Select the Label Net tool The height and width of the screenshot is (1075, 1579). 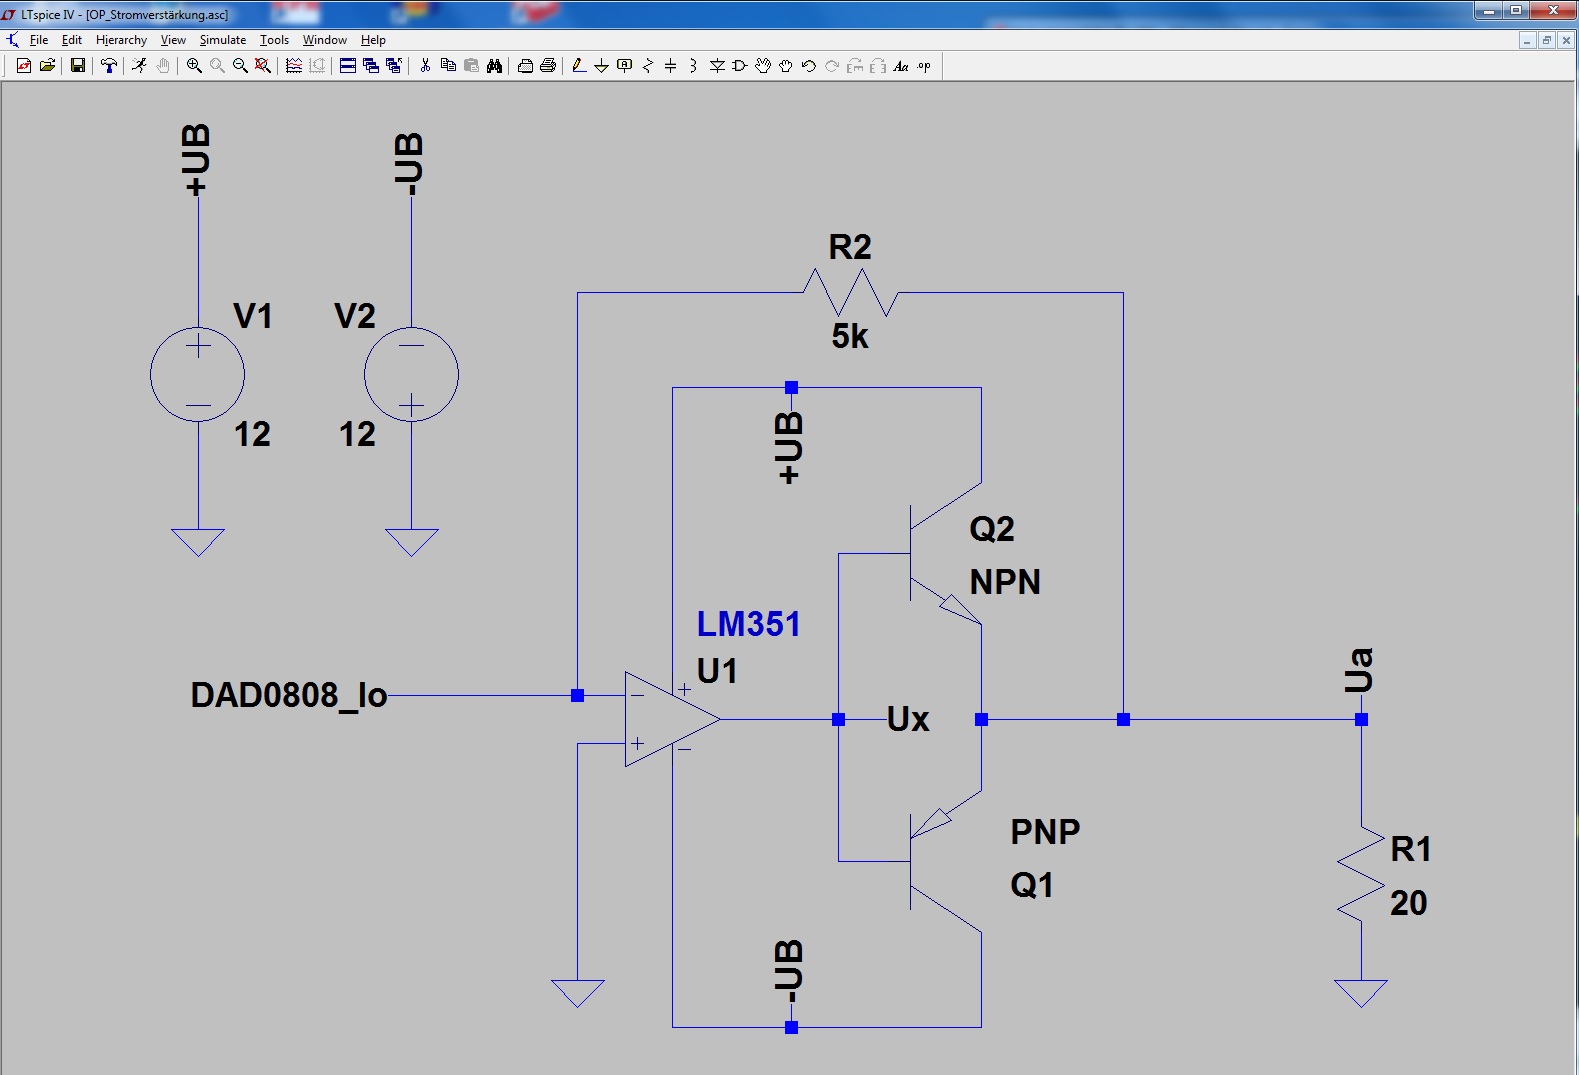point(625,66)
